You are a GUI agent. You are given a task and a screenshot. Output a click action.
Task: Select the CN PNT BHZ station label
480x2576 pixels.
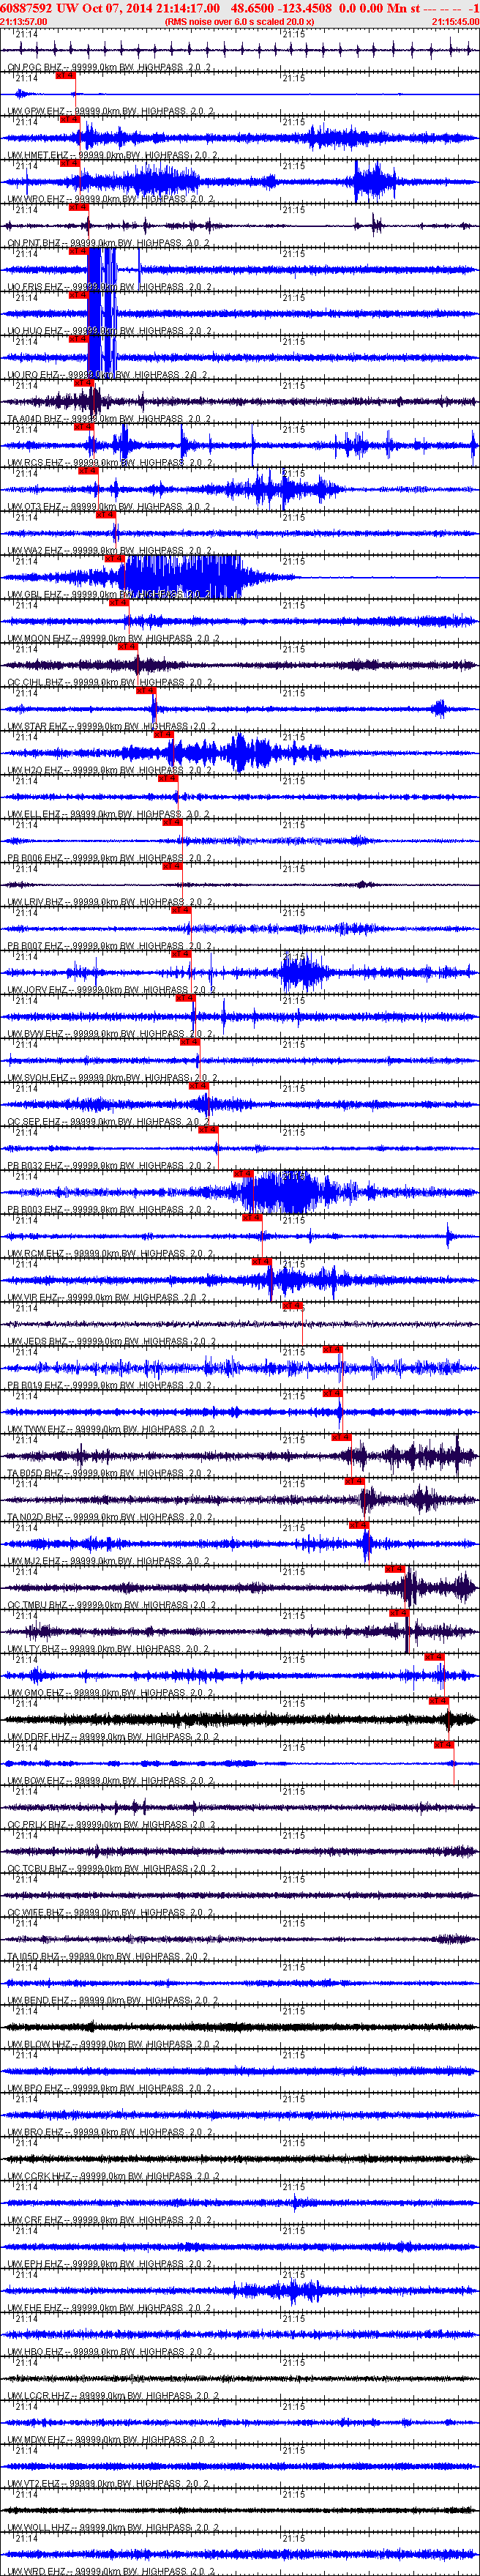(x=108, y=243)
